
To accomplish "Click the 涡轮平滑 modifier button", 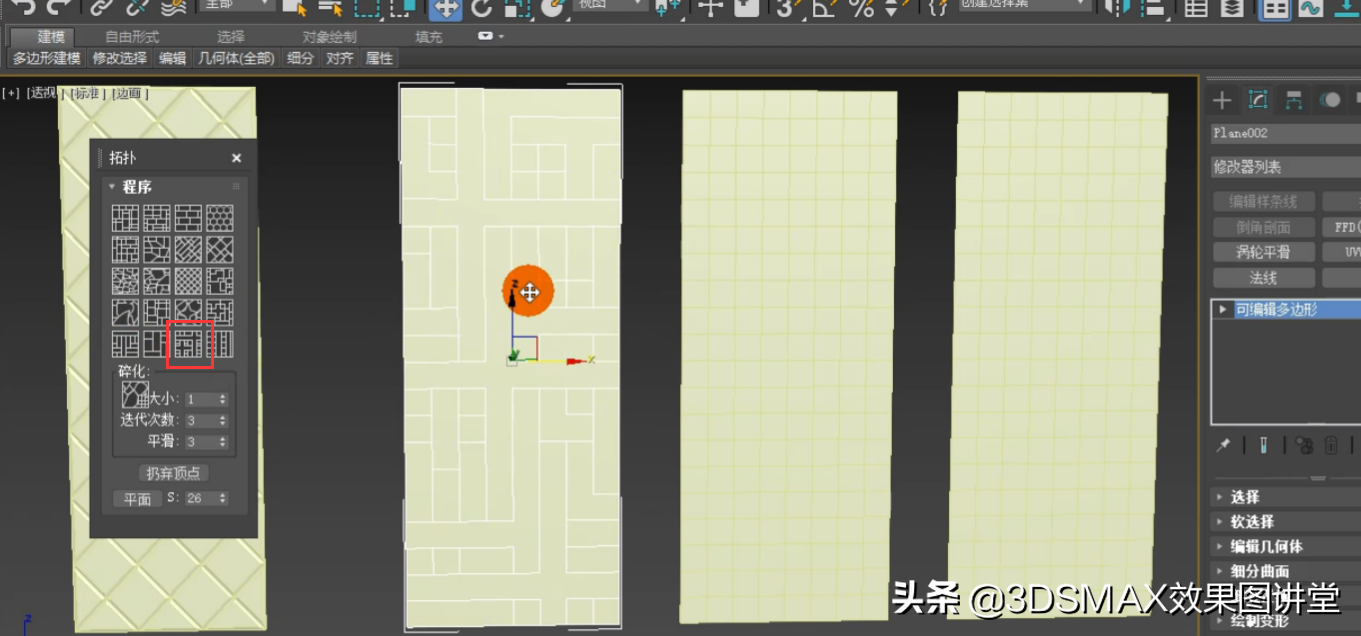I will point(1263,252).
